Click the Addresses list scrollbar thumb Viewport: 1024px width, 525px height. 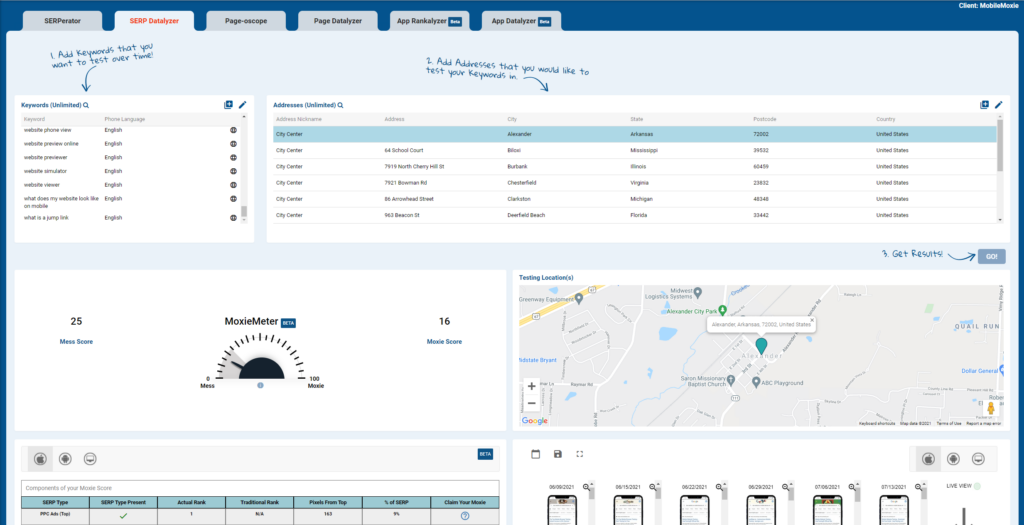[x=1000, y=146]
